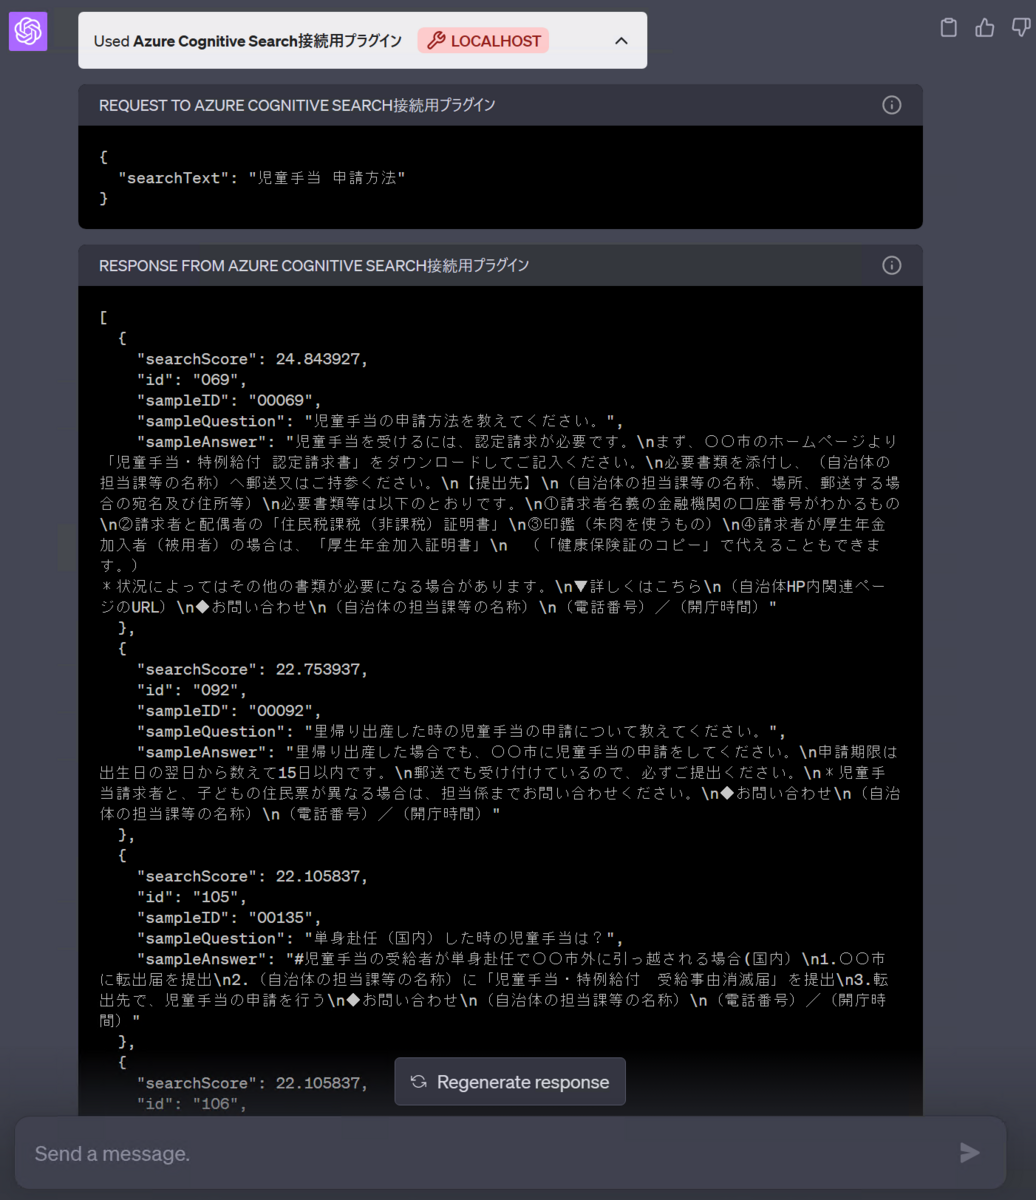Click the REQUEST TO AZURE COGNITIVE SEARCH header
1036x1200 pixels.
[297, 105]
